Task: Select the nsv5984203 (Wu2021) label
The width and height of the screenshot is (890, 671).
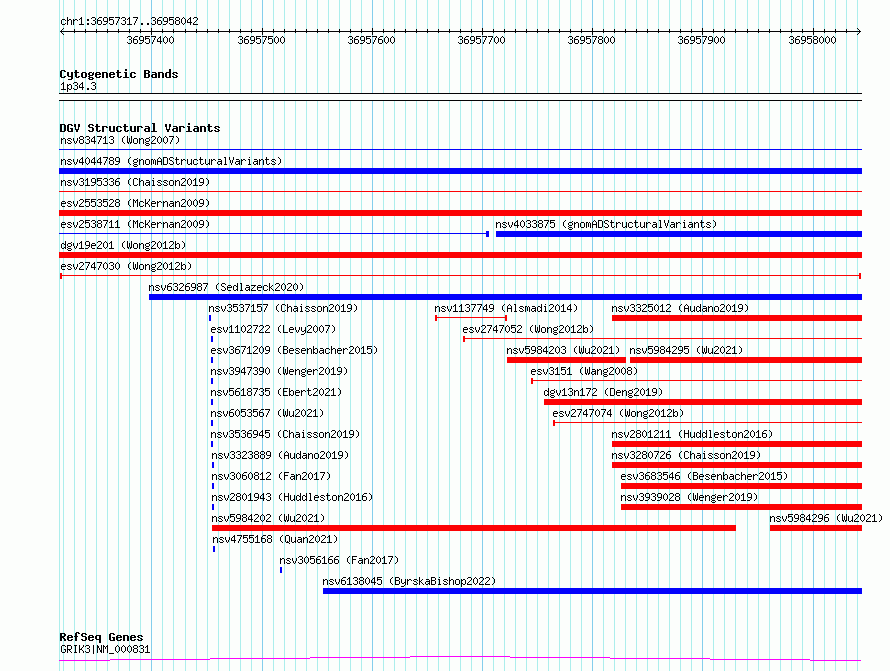Action: [563, 350]
